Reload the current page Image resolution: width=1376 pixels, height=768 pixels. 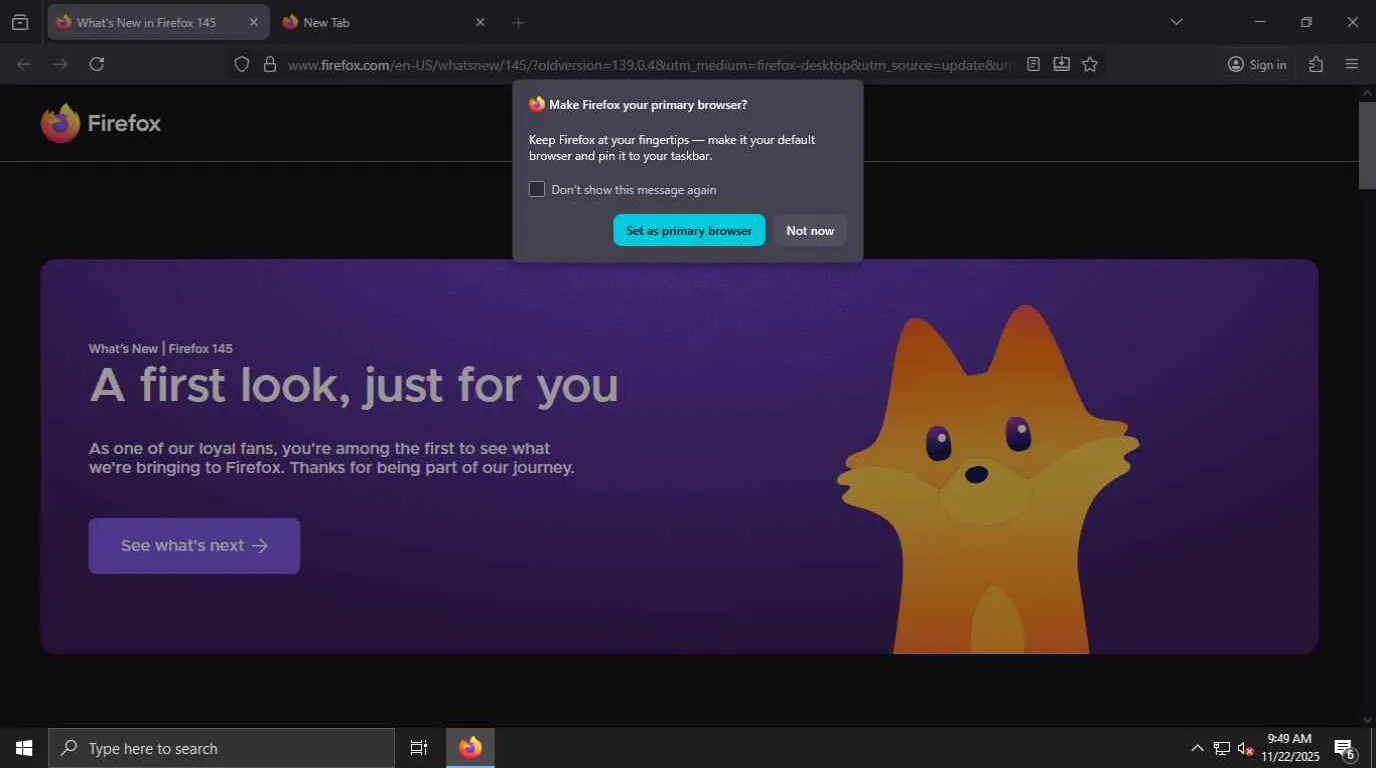click(97, 64)
